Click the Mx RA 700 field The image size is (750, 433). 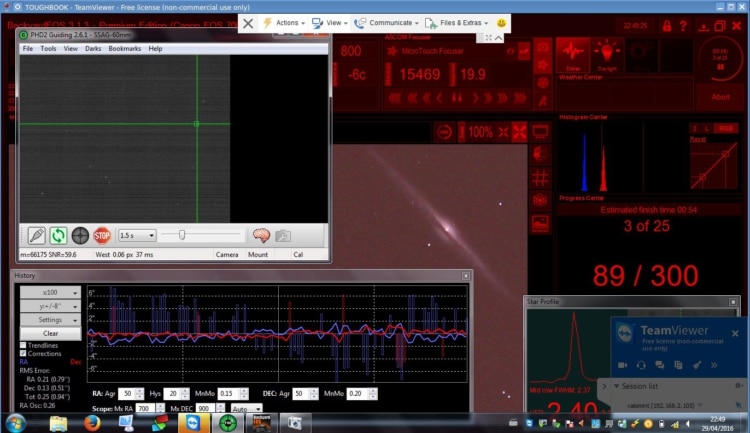tap(144, 409)
